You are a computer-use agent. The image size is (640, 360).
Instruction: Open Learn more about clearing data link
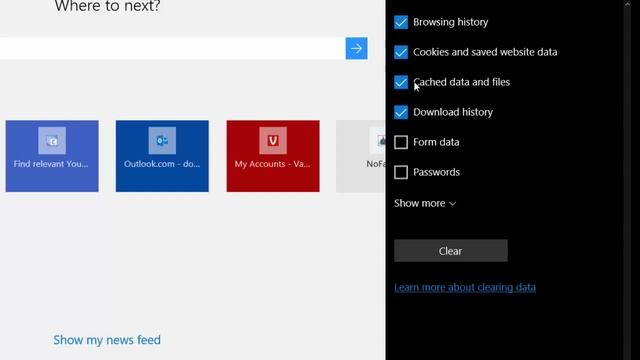coord(465,287)
